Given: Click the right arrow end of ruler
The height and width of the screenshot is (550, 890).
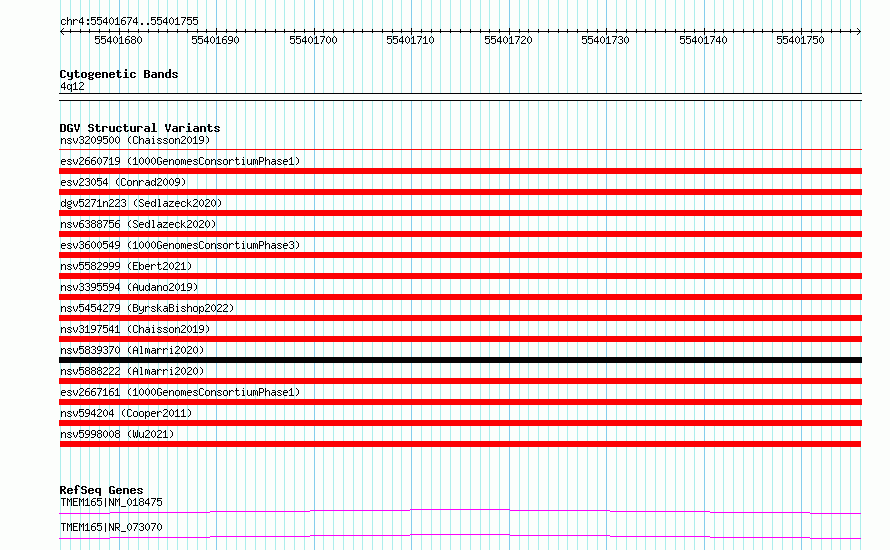Looking at the screenshot, I should pos(859,31).
